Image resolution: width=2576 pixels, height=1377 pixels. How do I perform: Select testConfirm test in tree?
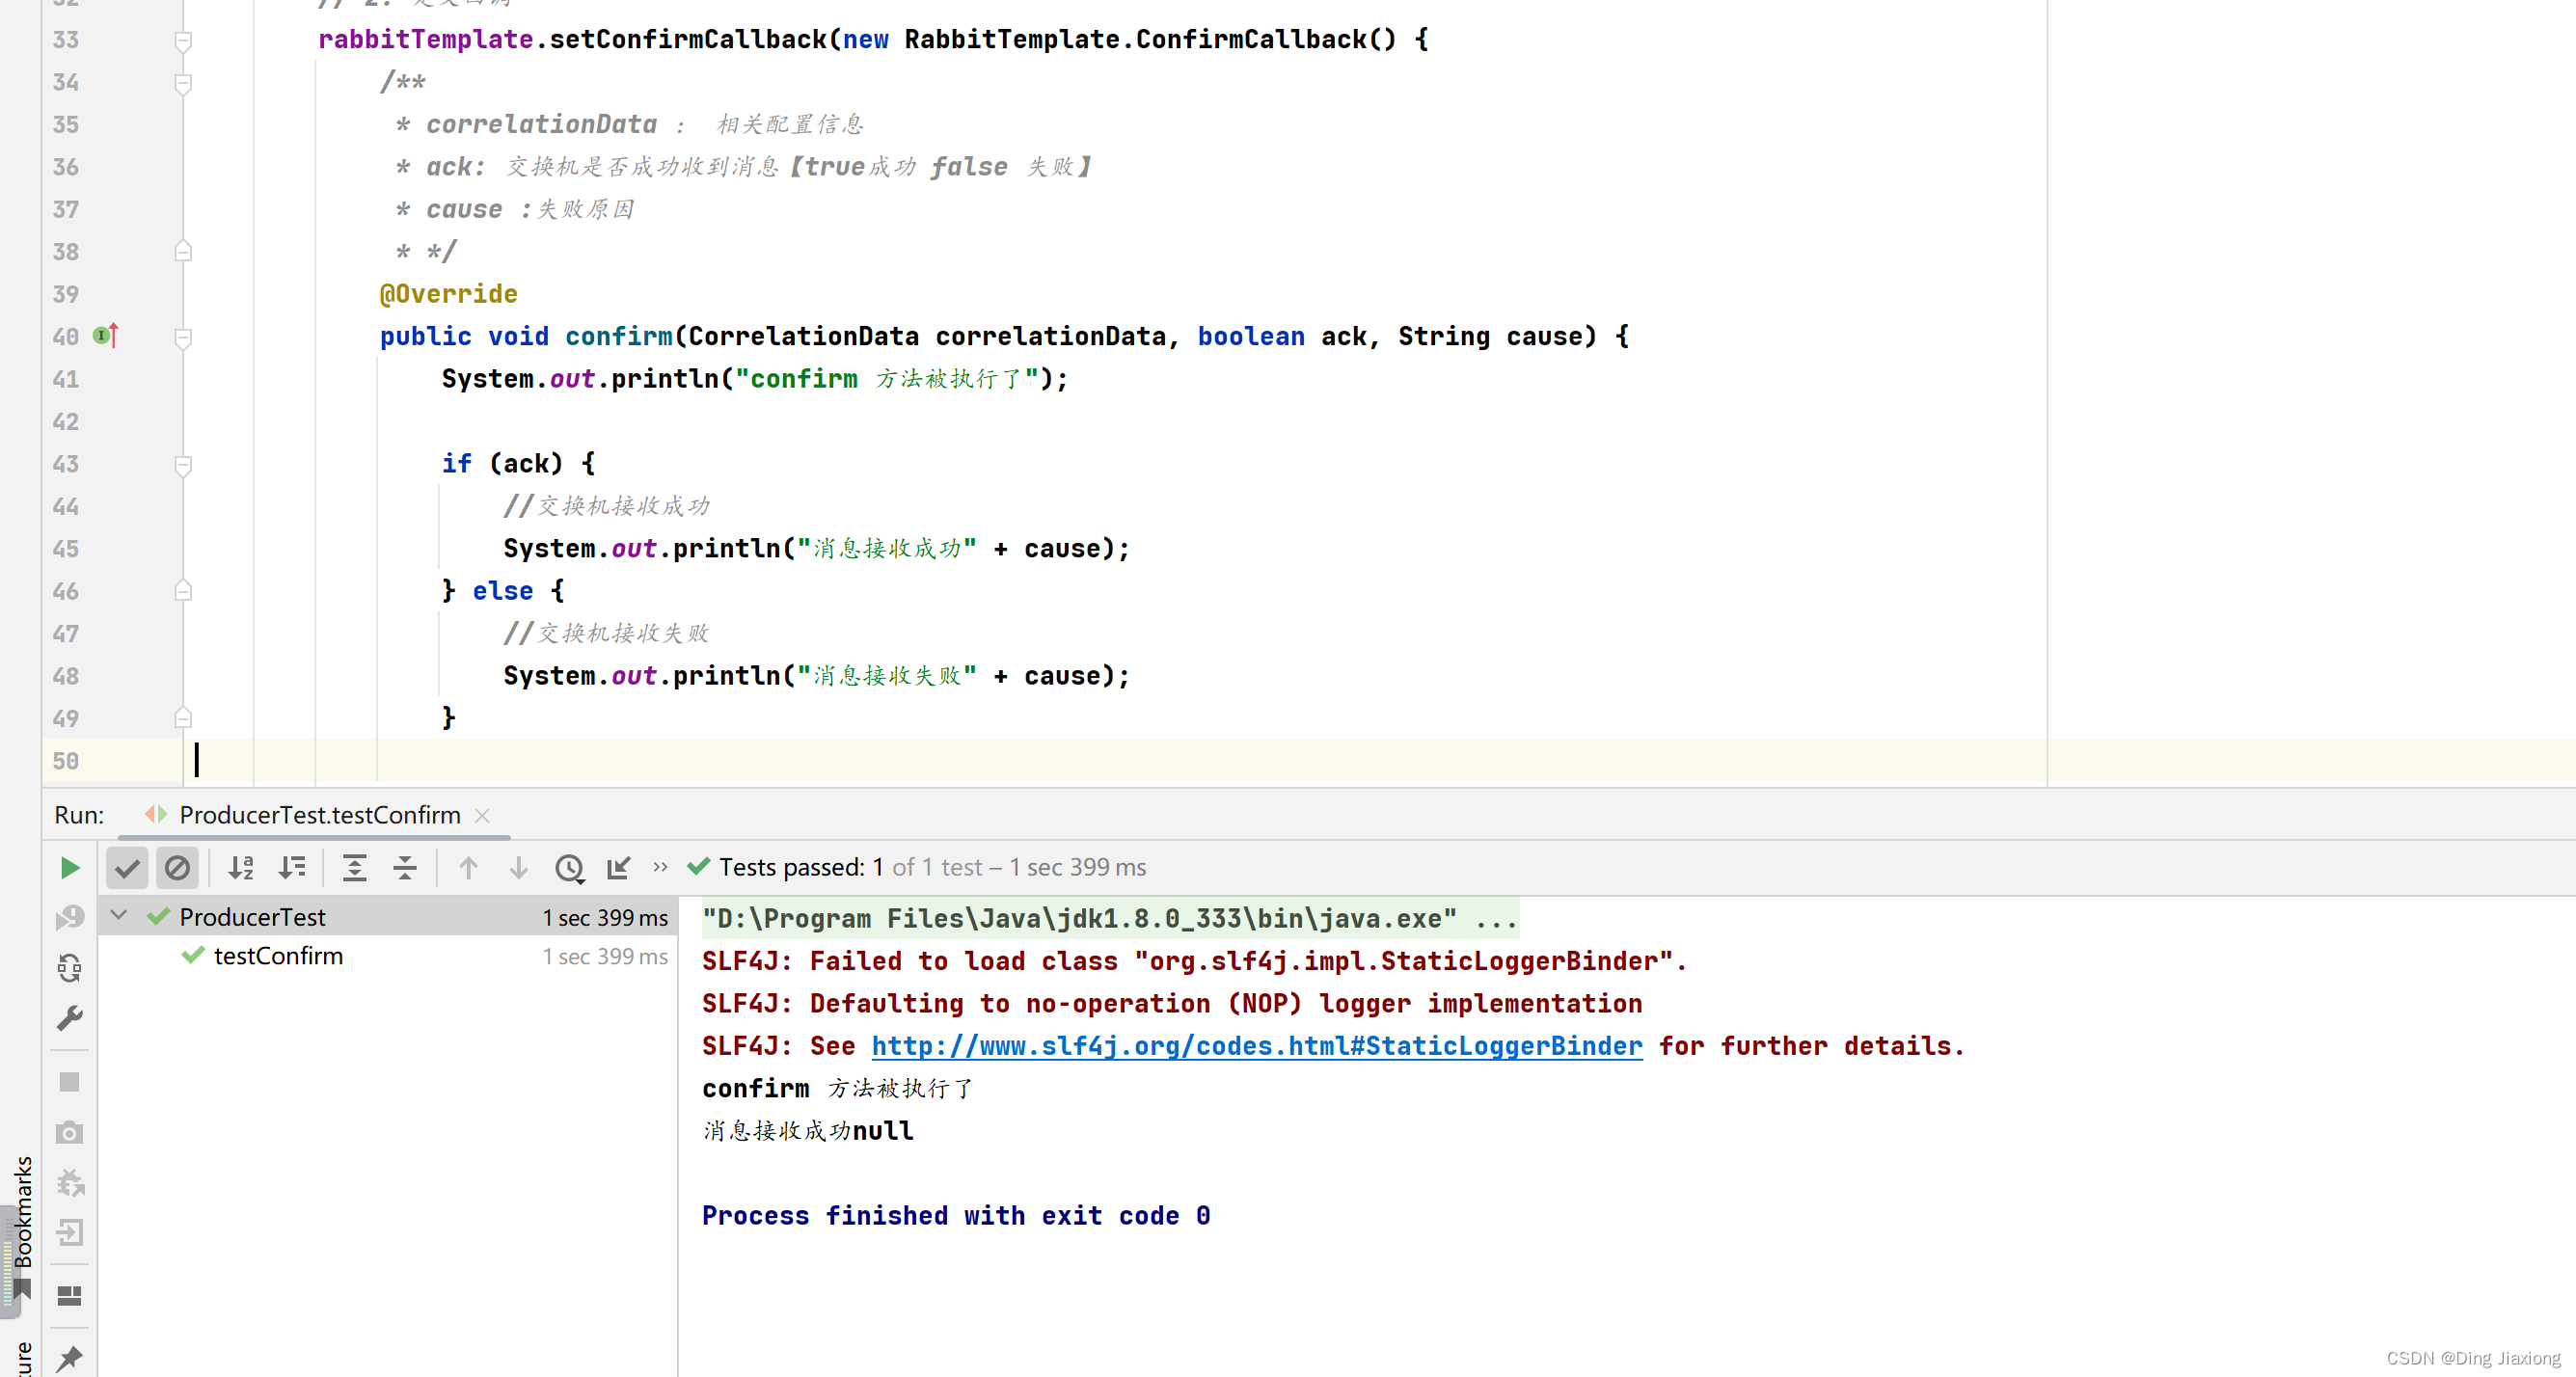point(278,955)
